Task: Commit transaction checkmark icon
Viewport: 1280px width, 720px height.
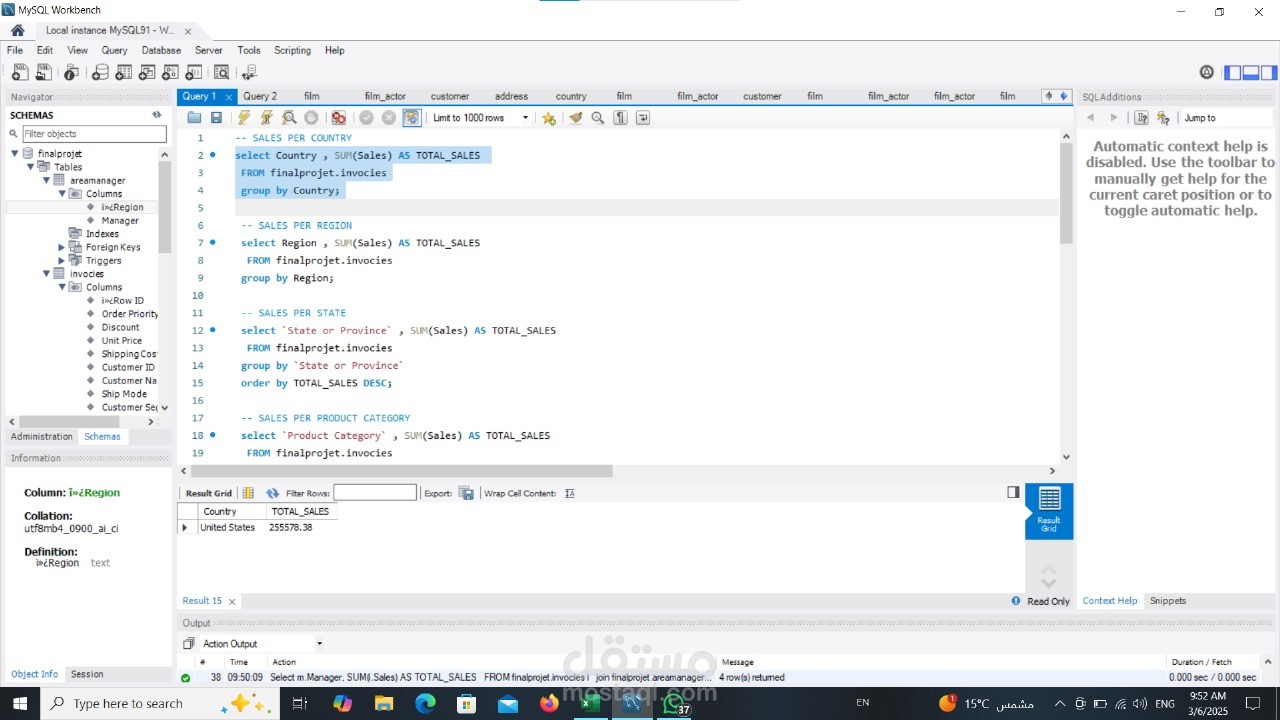Action: [366, 118]
